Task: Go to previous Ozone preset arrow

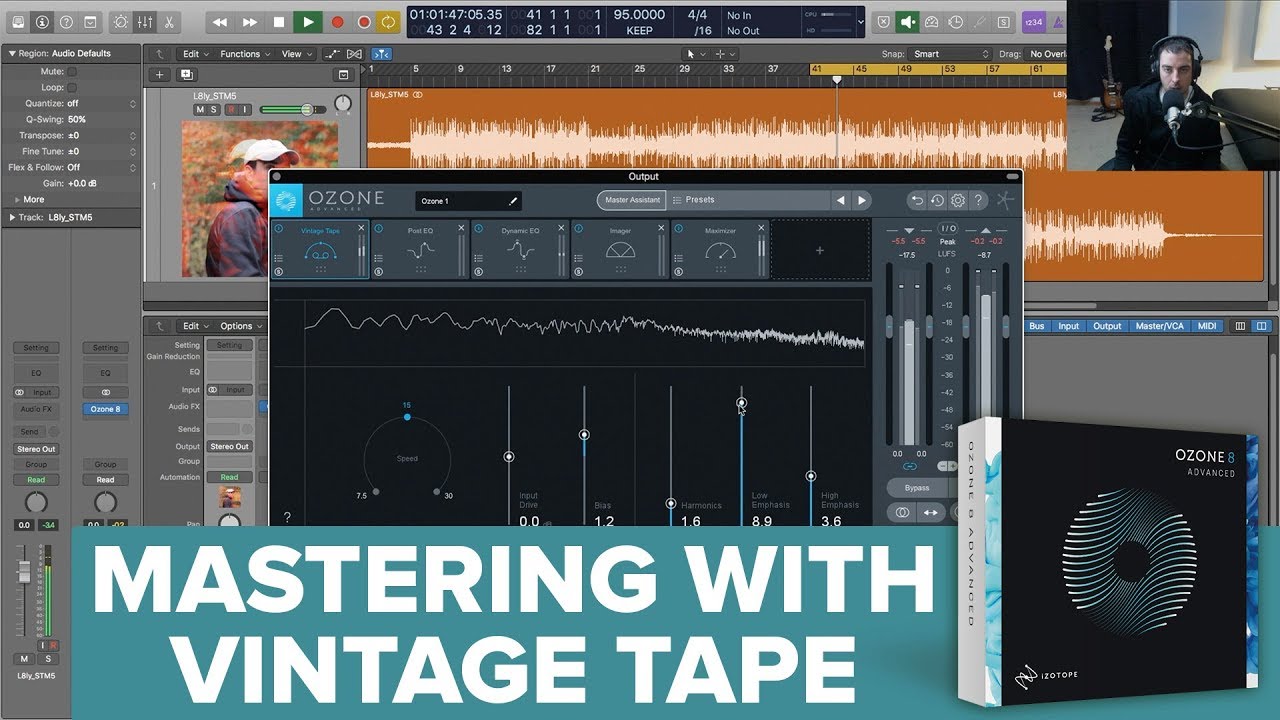Action: [x=841, y=200]
